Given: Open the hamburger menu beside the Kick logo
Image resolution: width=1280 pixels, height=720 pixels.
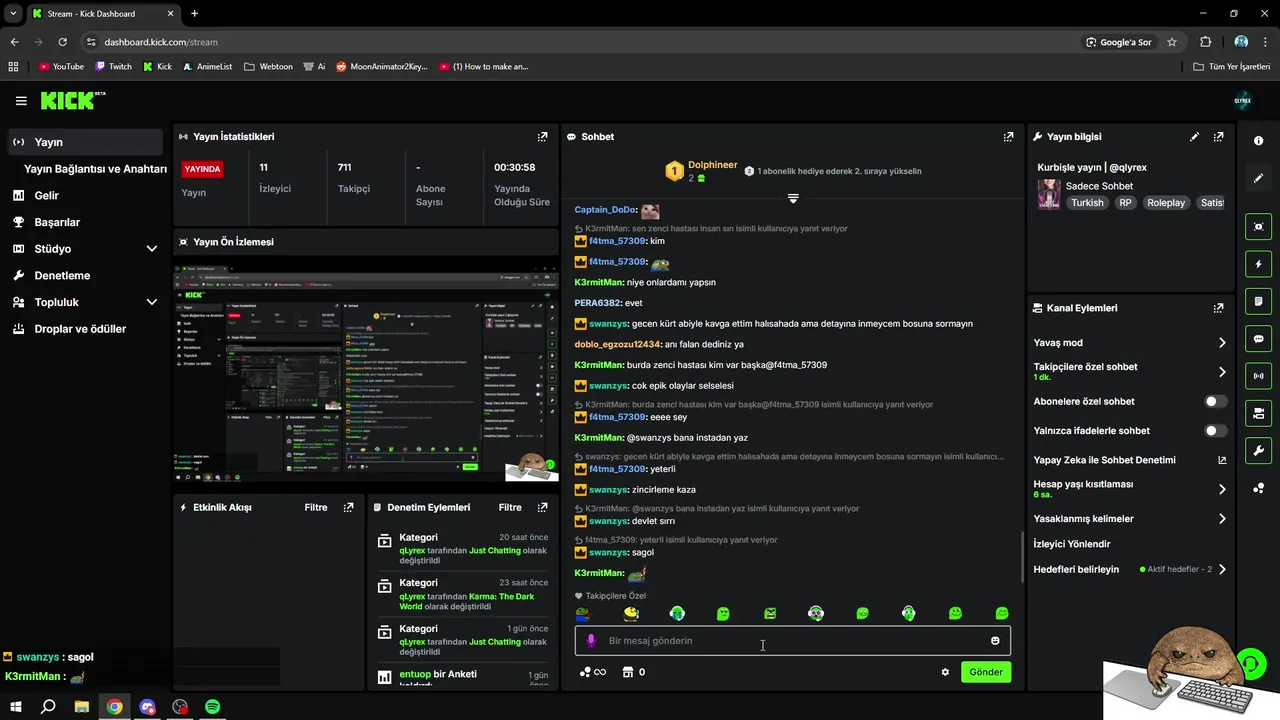Looking at the screenshot, I should (21, 101).
